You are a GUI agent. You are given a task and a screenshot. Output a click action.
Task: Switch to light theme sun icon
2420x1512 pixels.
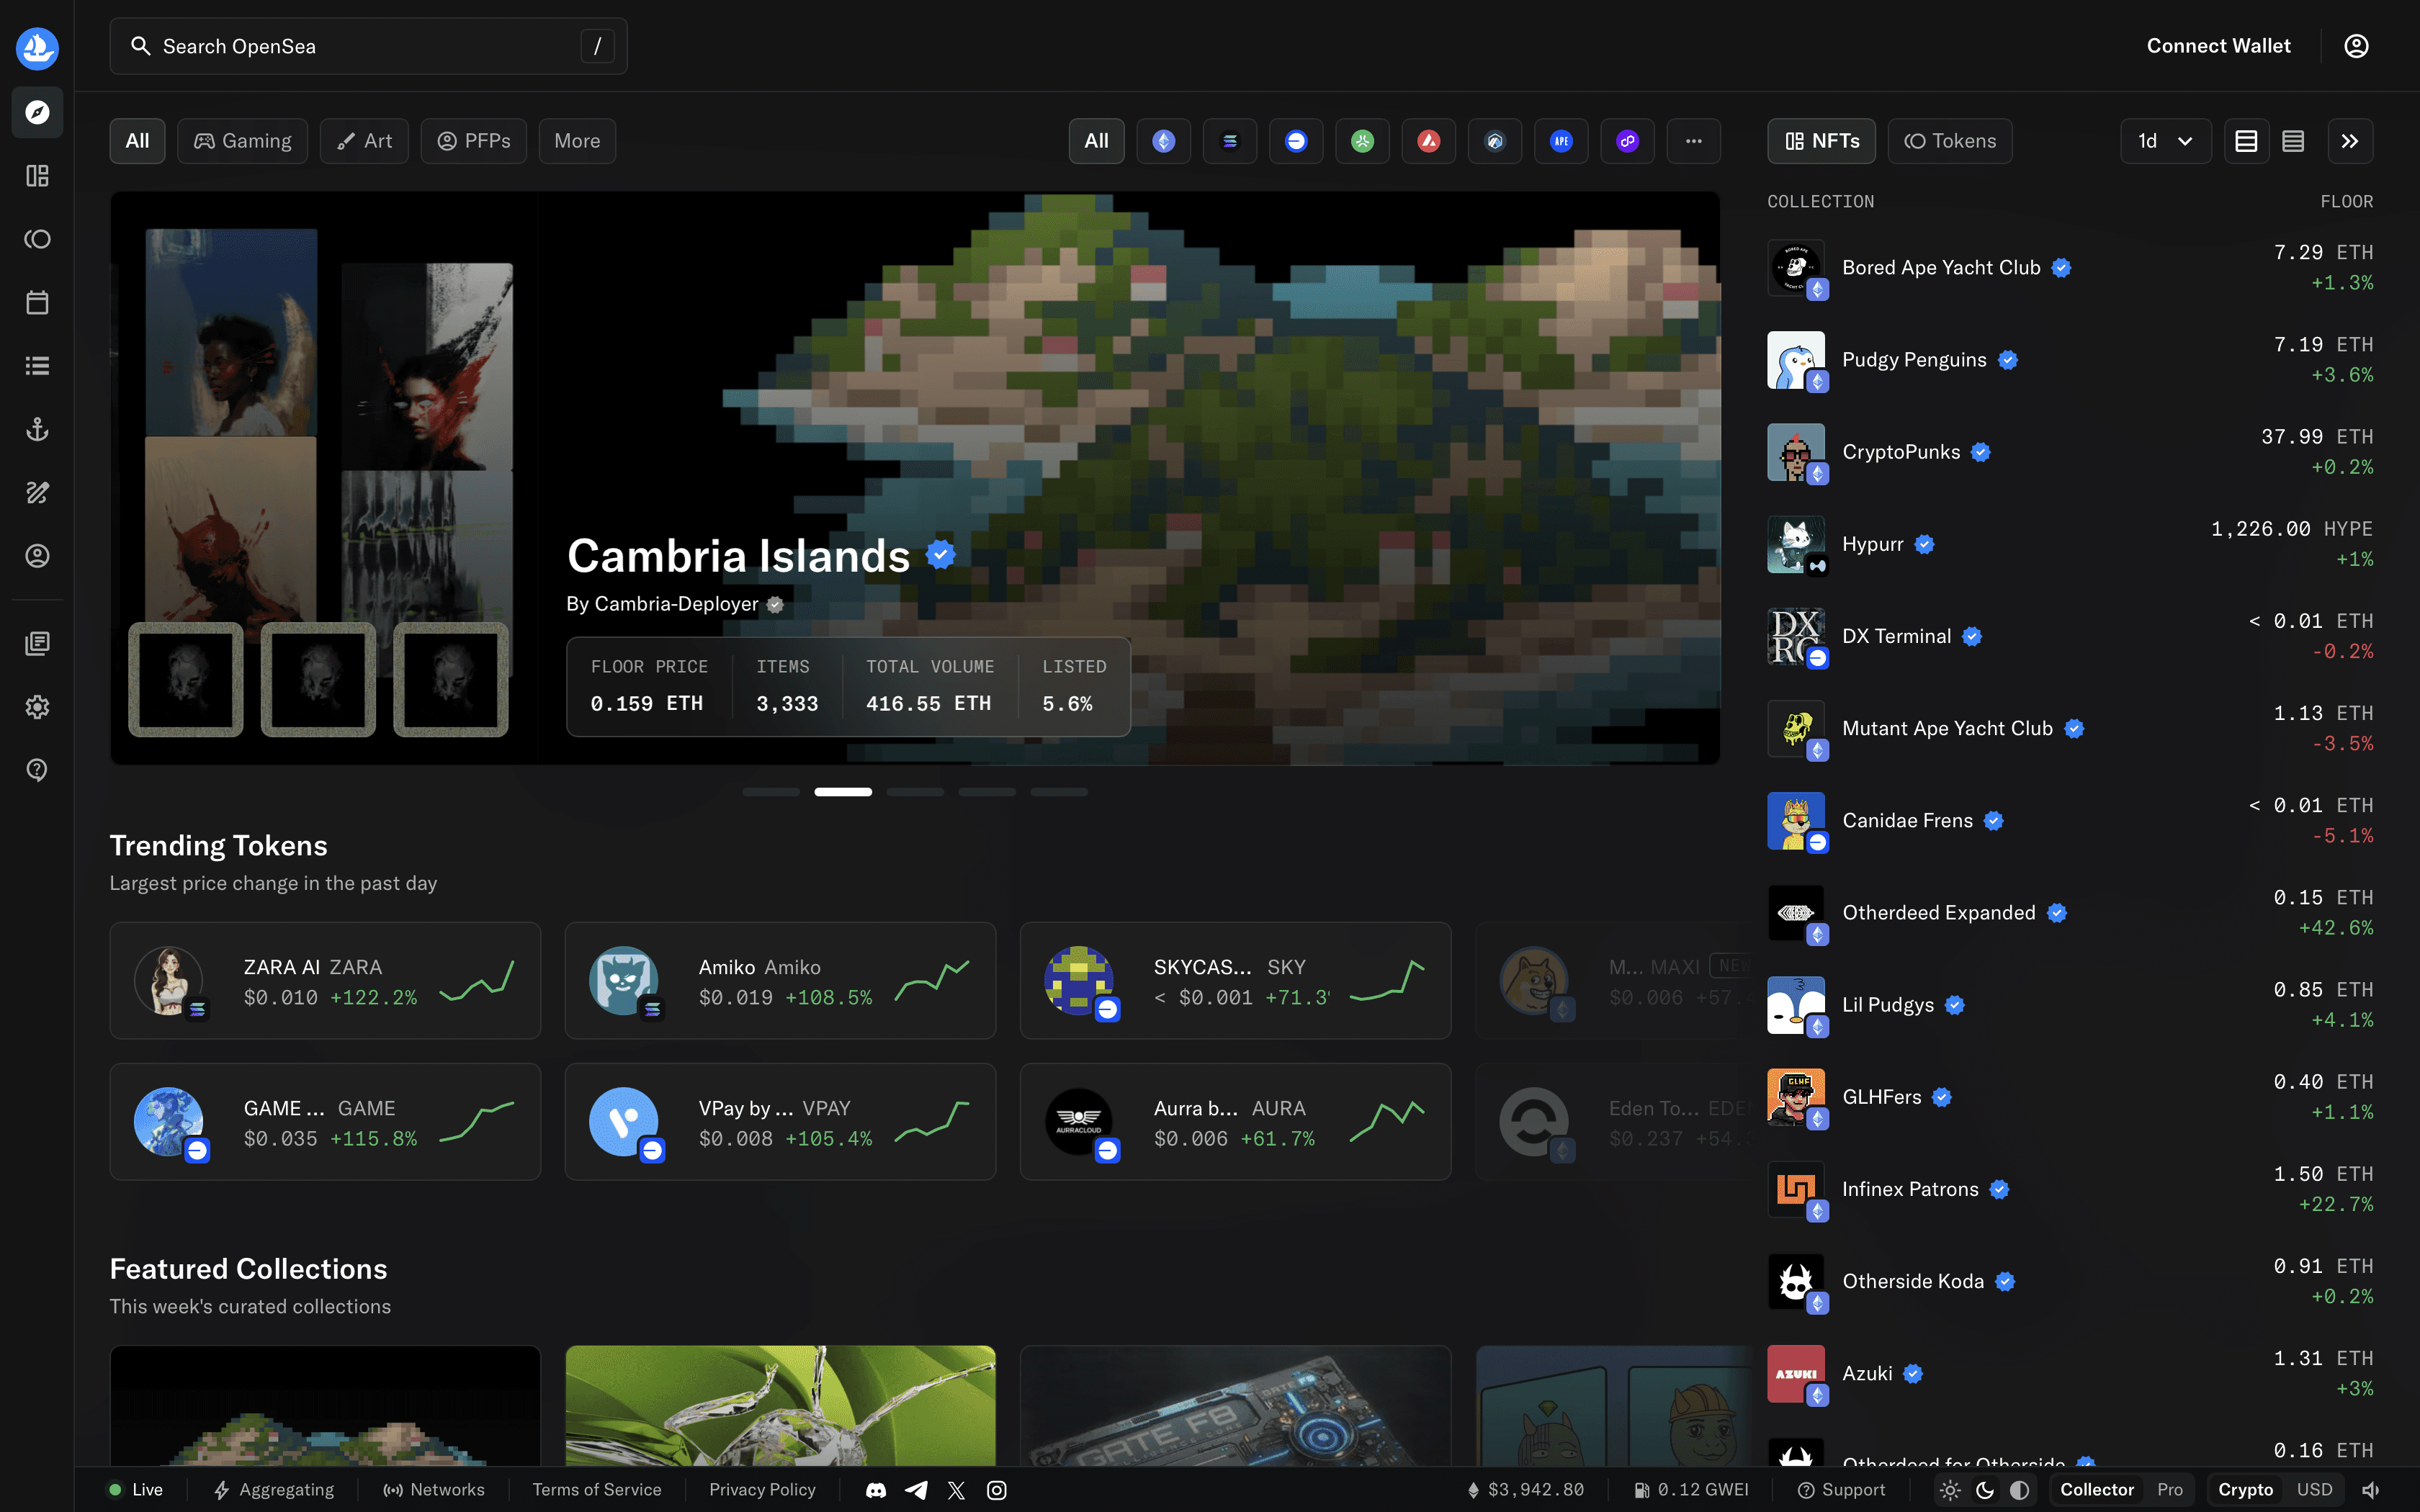pyautogui.click(x=1950, y=1490)
